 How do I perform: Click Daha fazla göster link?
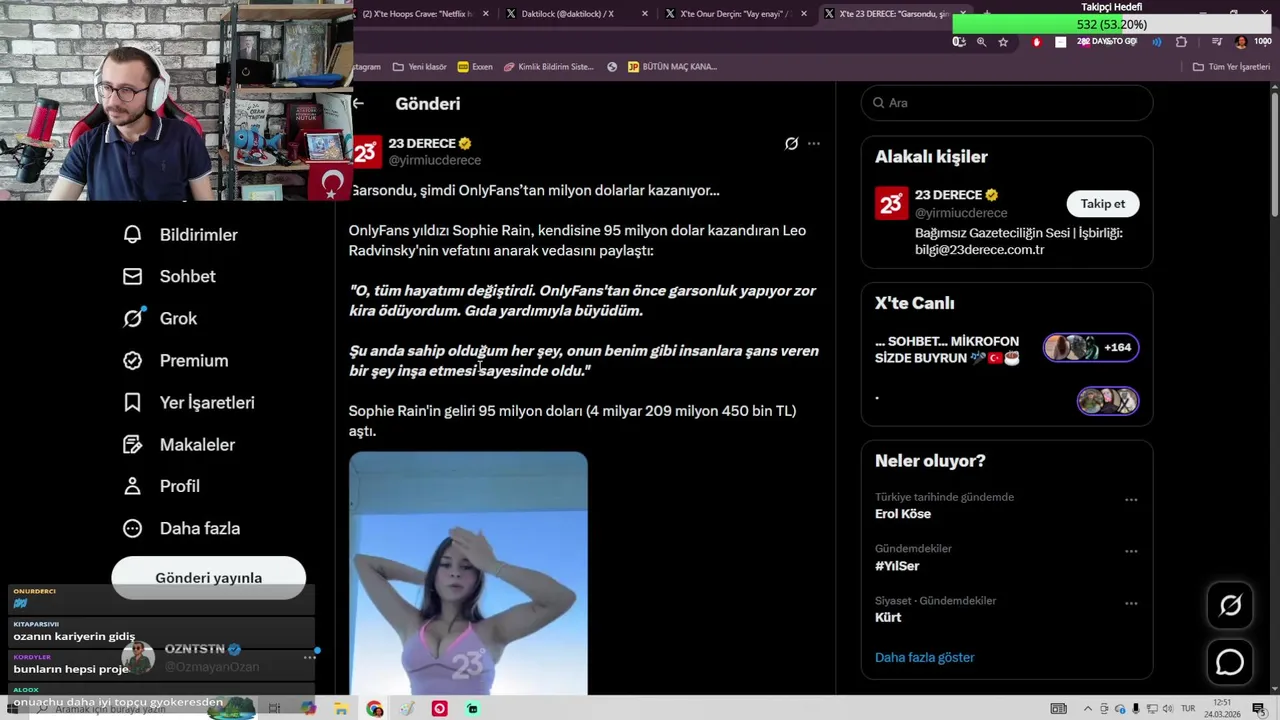924,657
